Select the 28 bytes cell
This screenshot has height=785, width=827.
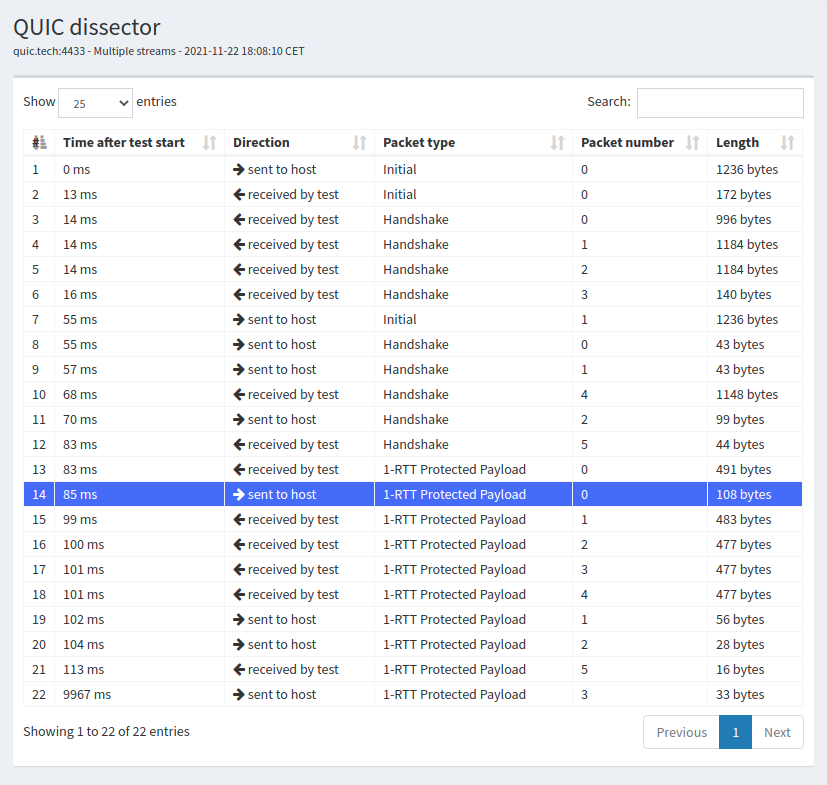755,645
